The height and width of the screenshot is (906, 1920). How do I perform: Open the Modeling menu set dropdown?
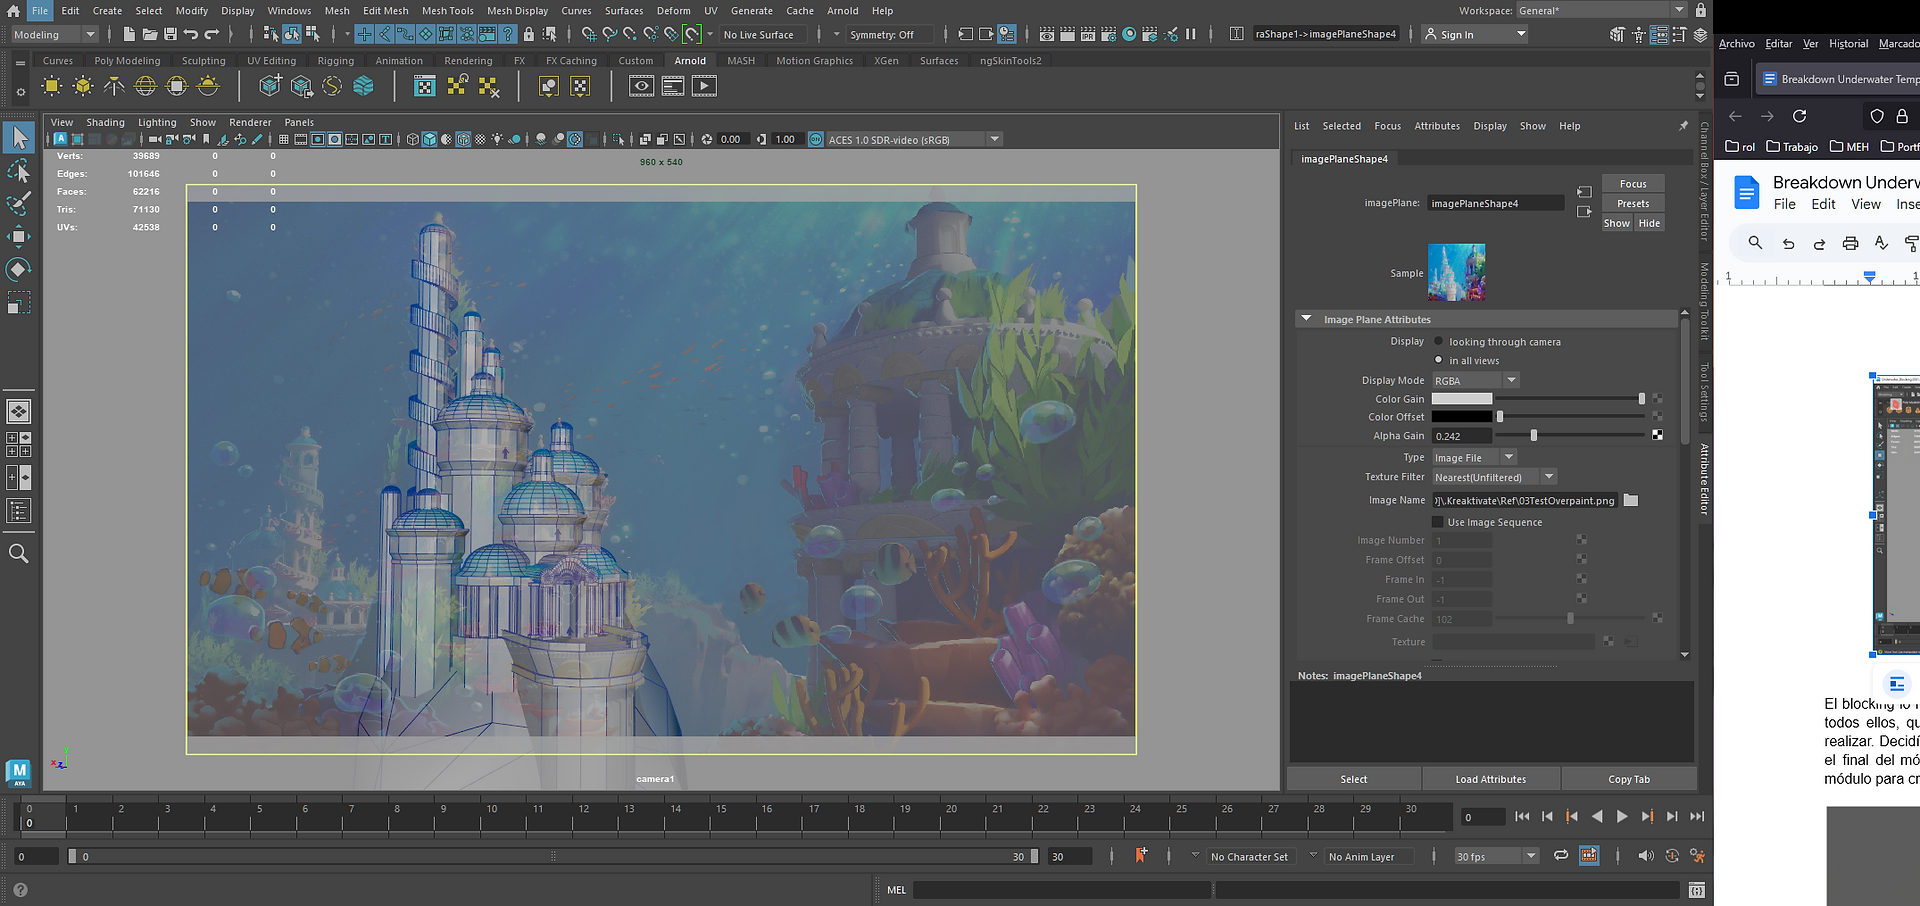click(x=54, y=34)
